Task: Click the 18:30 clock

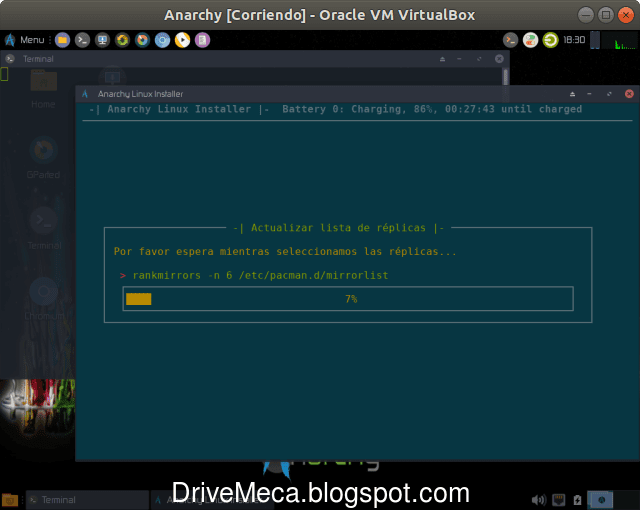Action: pyautogui.click(x=574, y=40)
